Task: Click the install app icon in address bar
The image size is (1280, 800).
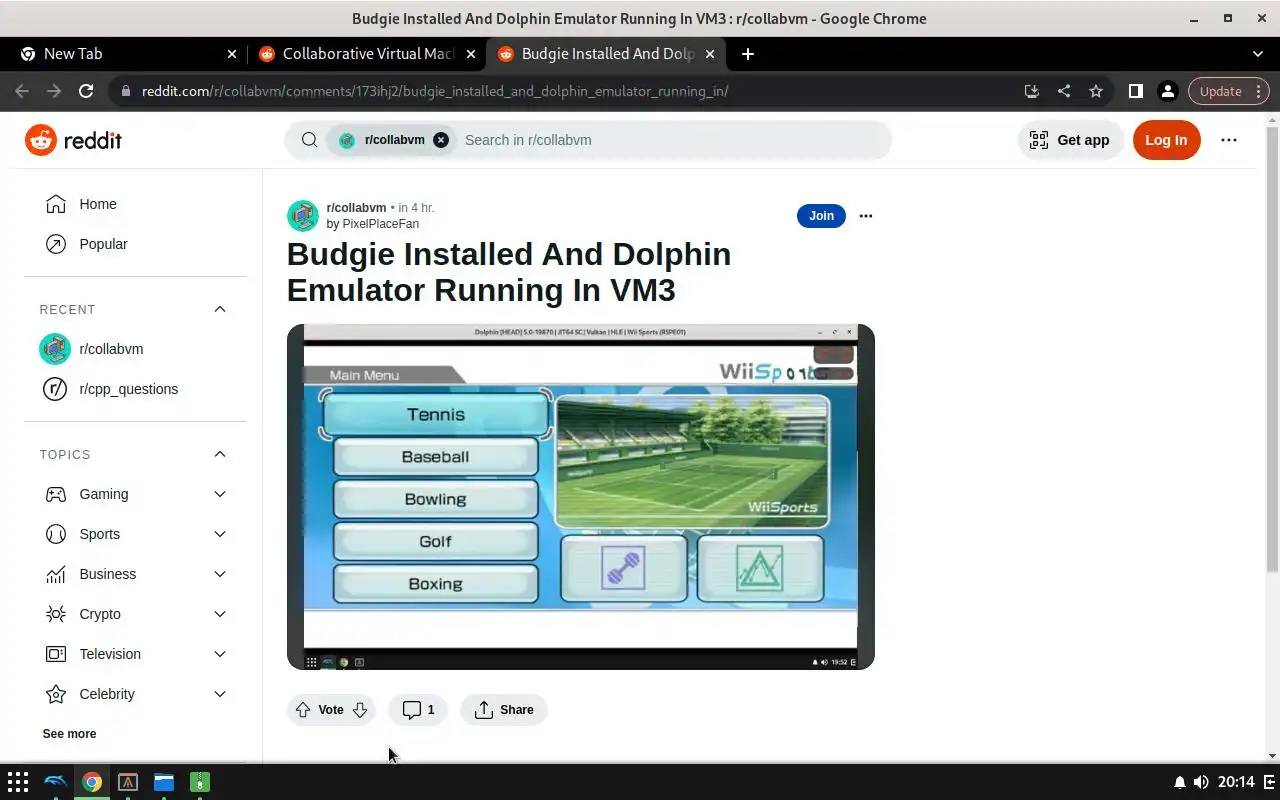Action: [1032, 91]
